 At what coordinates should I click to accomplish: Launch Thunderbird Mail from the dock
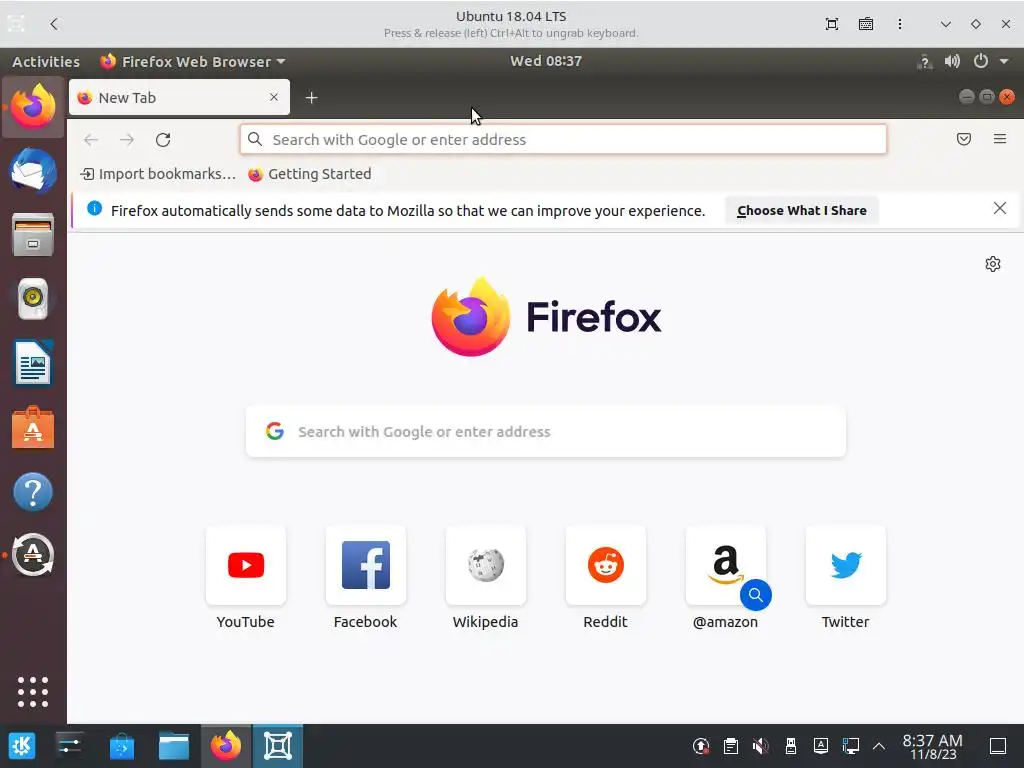coord(33,171)
